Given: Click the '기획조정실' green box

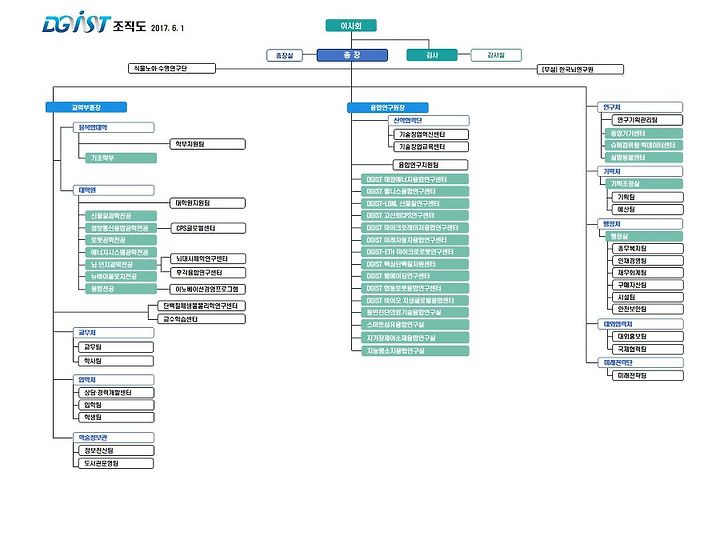Looking at the screenshot, I should coord(644,184).
